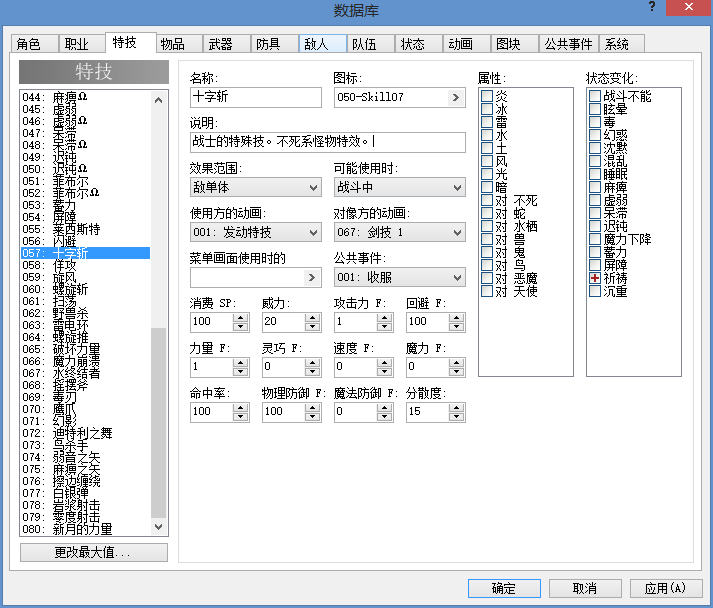
Task: Click the skill list scrollbar down arrow
Action: pyautogui.click(x=159, y=527)
